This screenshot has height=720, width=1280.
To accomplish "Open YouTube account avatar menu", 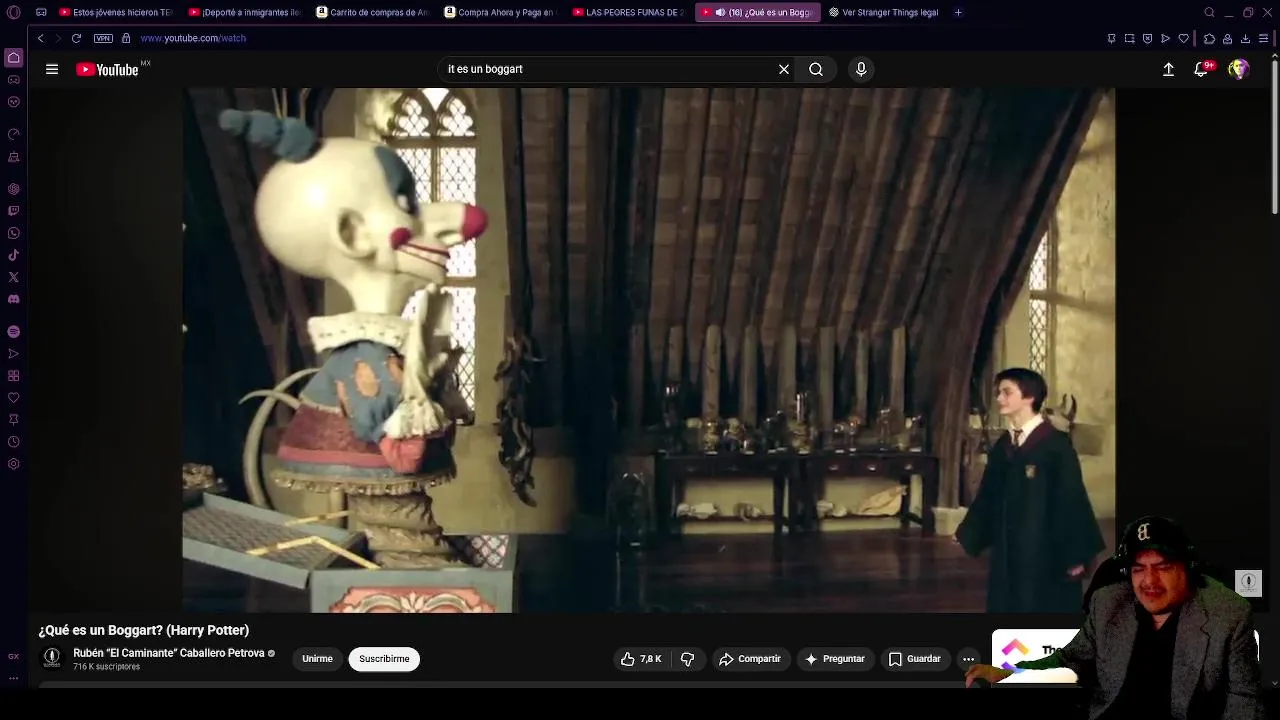I will (x=1239, y=69).
